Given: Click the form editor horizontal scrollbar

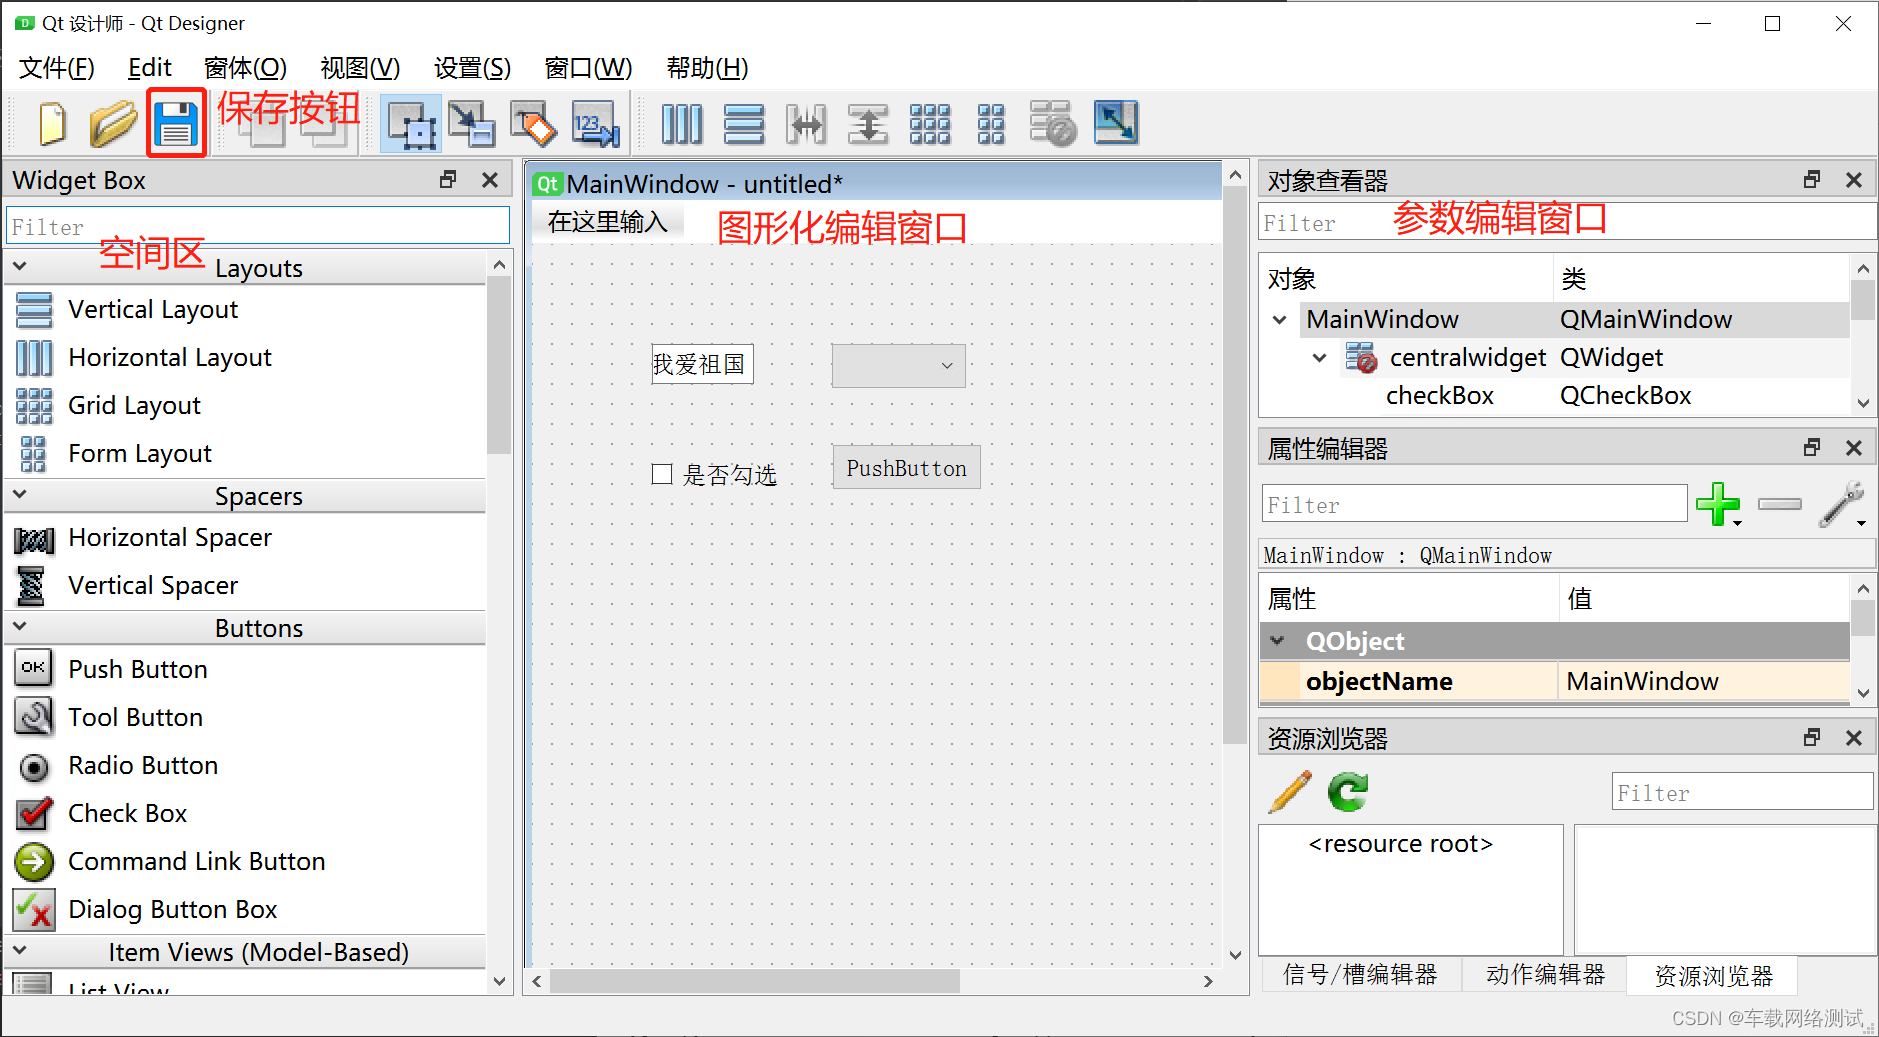Looking at the screenshot, I should (755, 981).
